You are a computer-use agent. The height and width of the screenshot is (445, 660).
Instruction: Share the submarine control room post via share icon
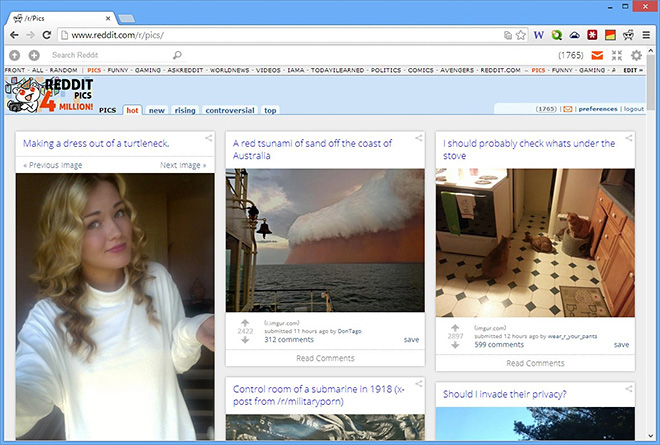coord(418,384)
